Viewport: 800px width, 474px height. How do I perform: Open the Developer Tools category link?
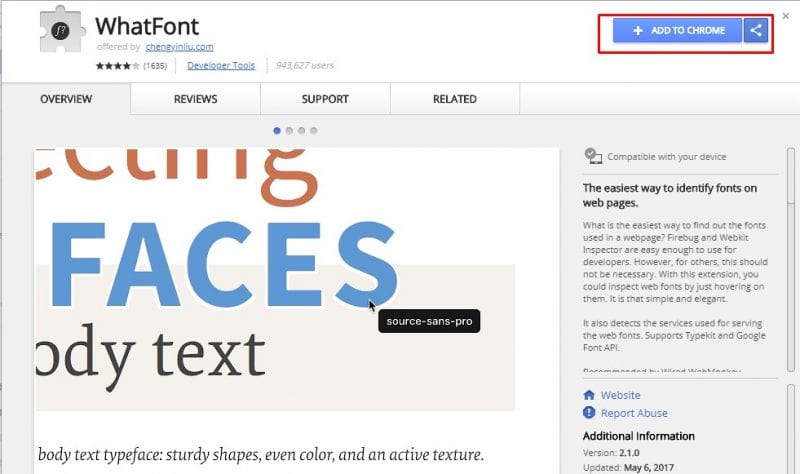[x=220, y=66]
